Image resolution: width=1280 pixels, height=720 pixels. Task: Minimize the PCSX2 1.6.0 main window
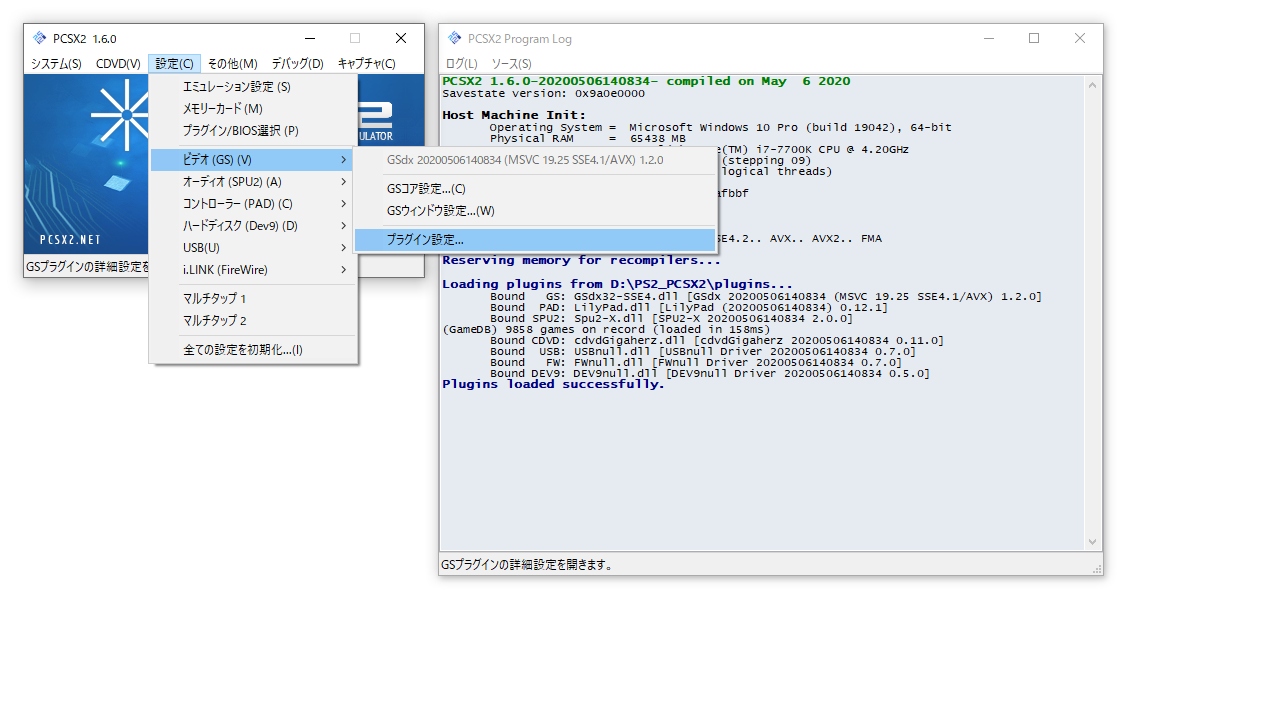(309, 38)
